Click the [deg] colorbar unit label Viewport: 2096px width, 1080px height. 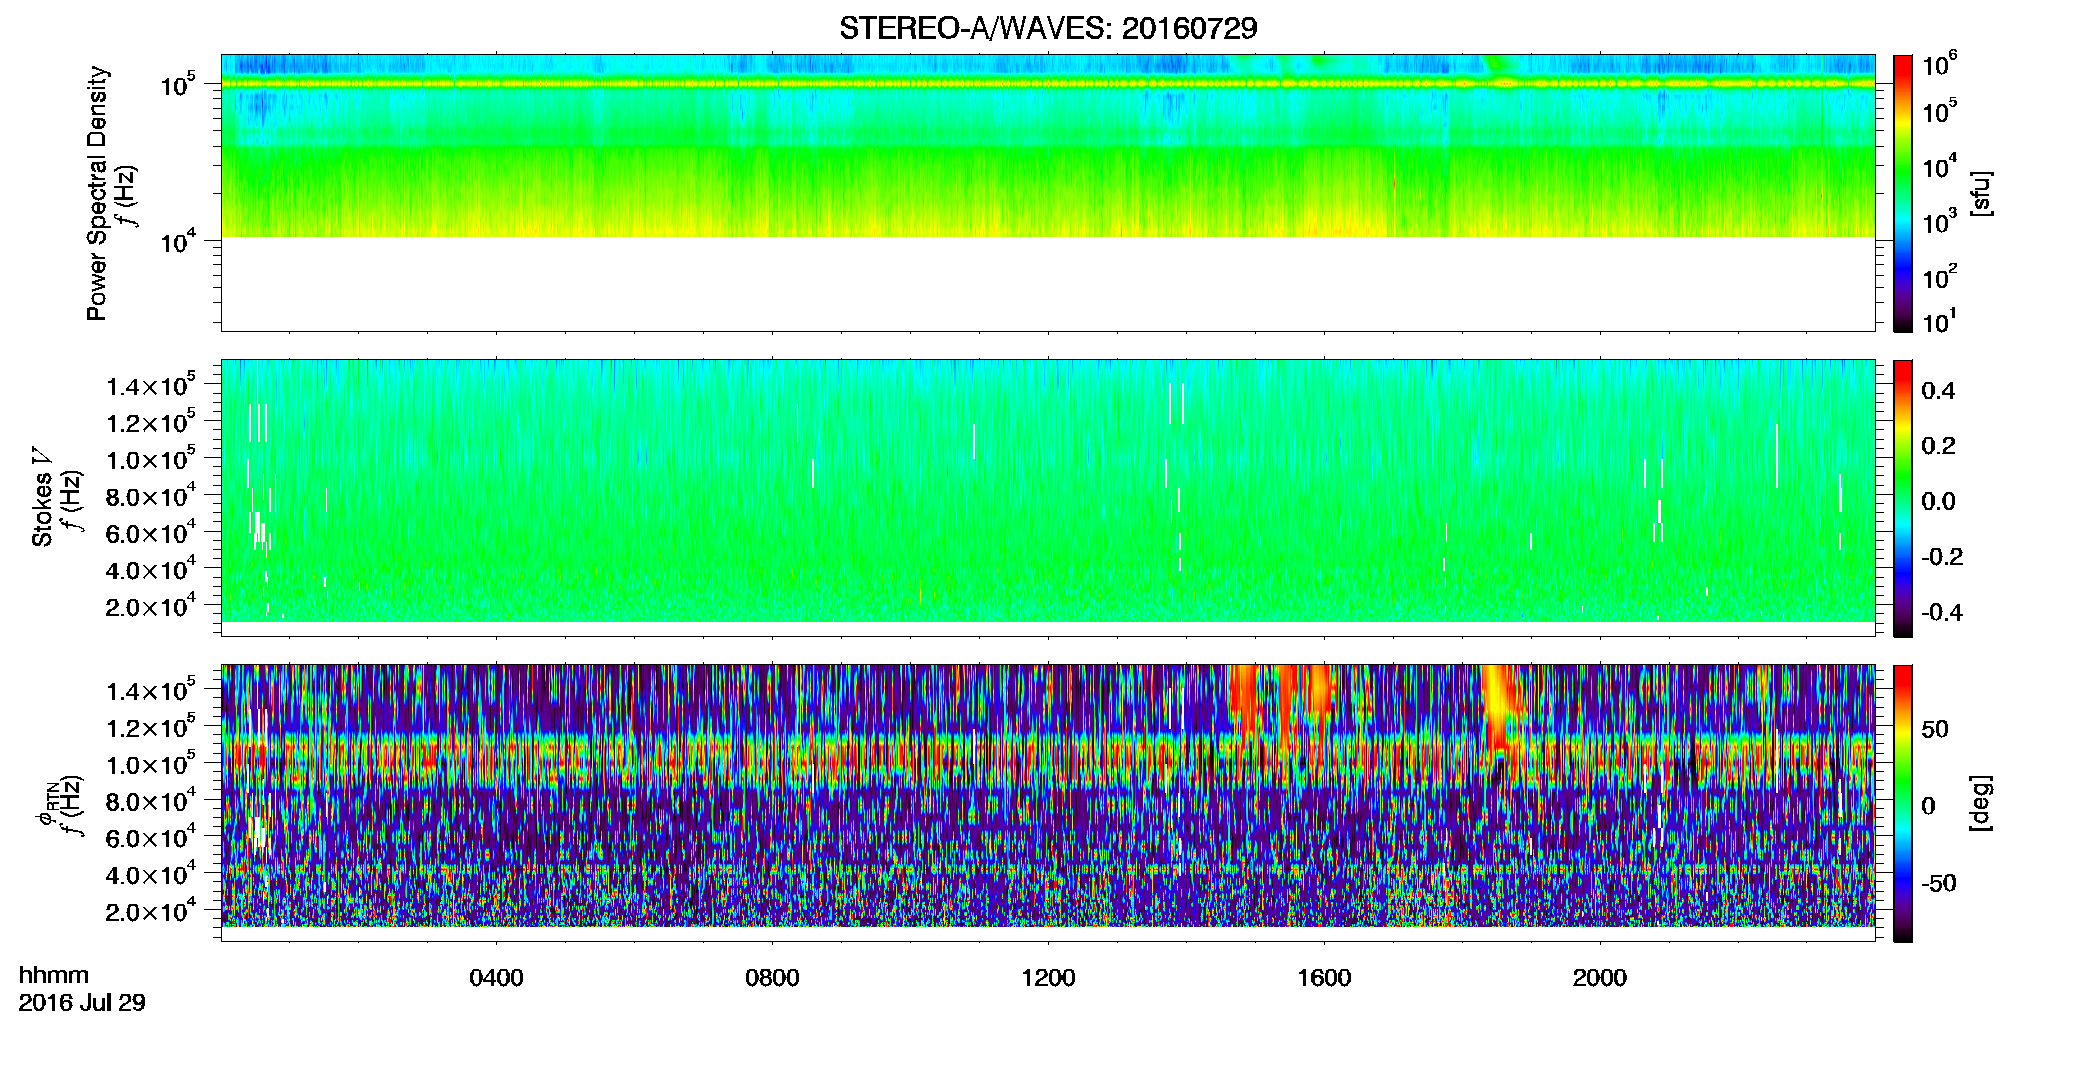tap(1981, 802)
